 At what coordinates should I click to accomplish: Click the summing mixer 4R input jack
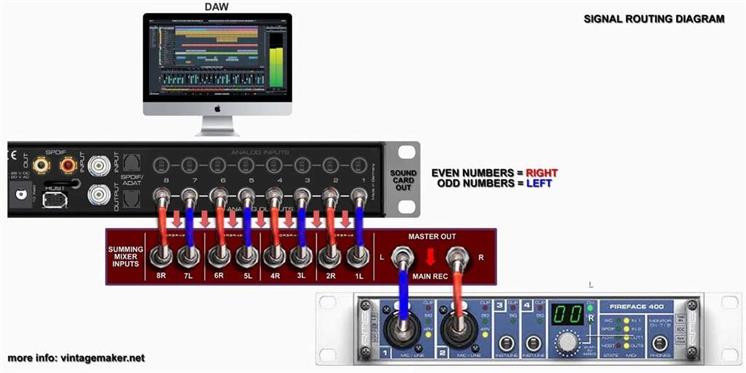coord(275,258)
